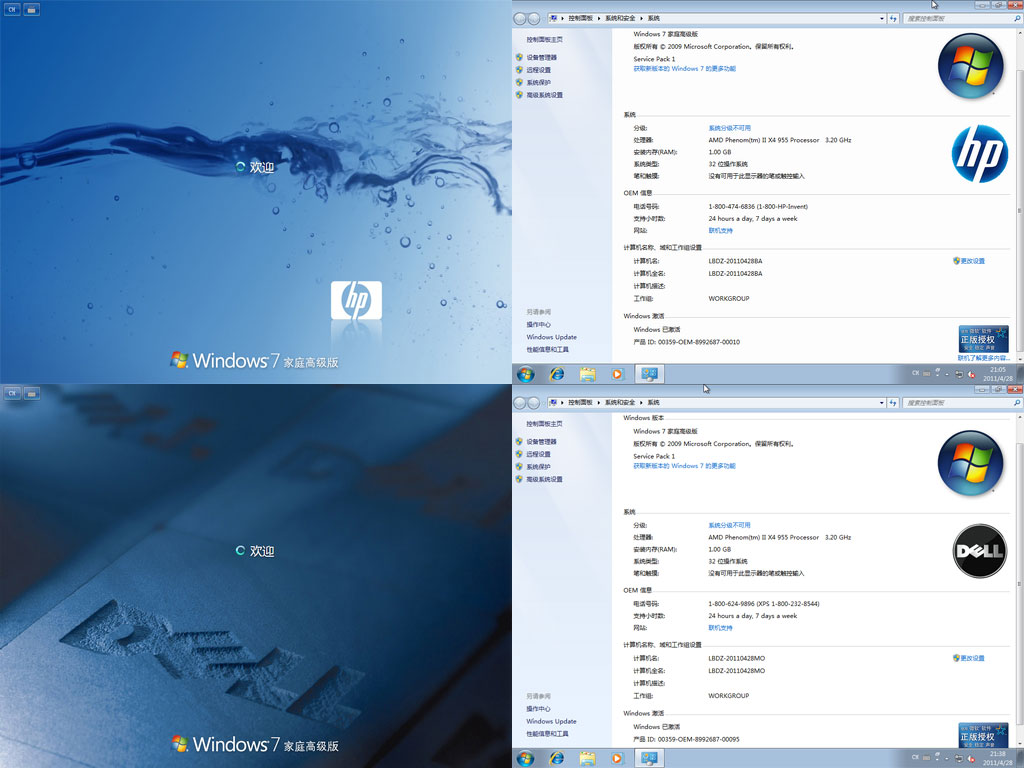Click the network tray icon in HP window taskbar
The width and height of the screenshot is (1024, 768).
click(x=959, y=374)
